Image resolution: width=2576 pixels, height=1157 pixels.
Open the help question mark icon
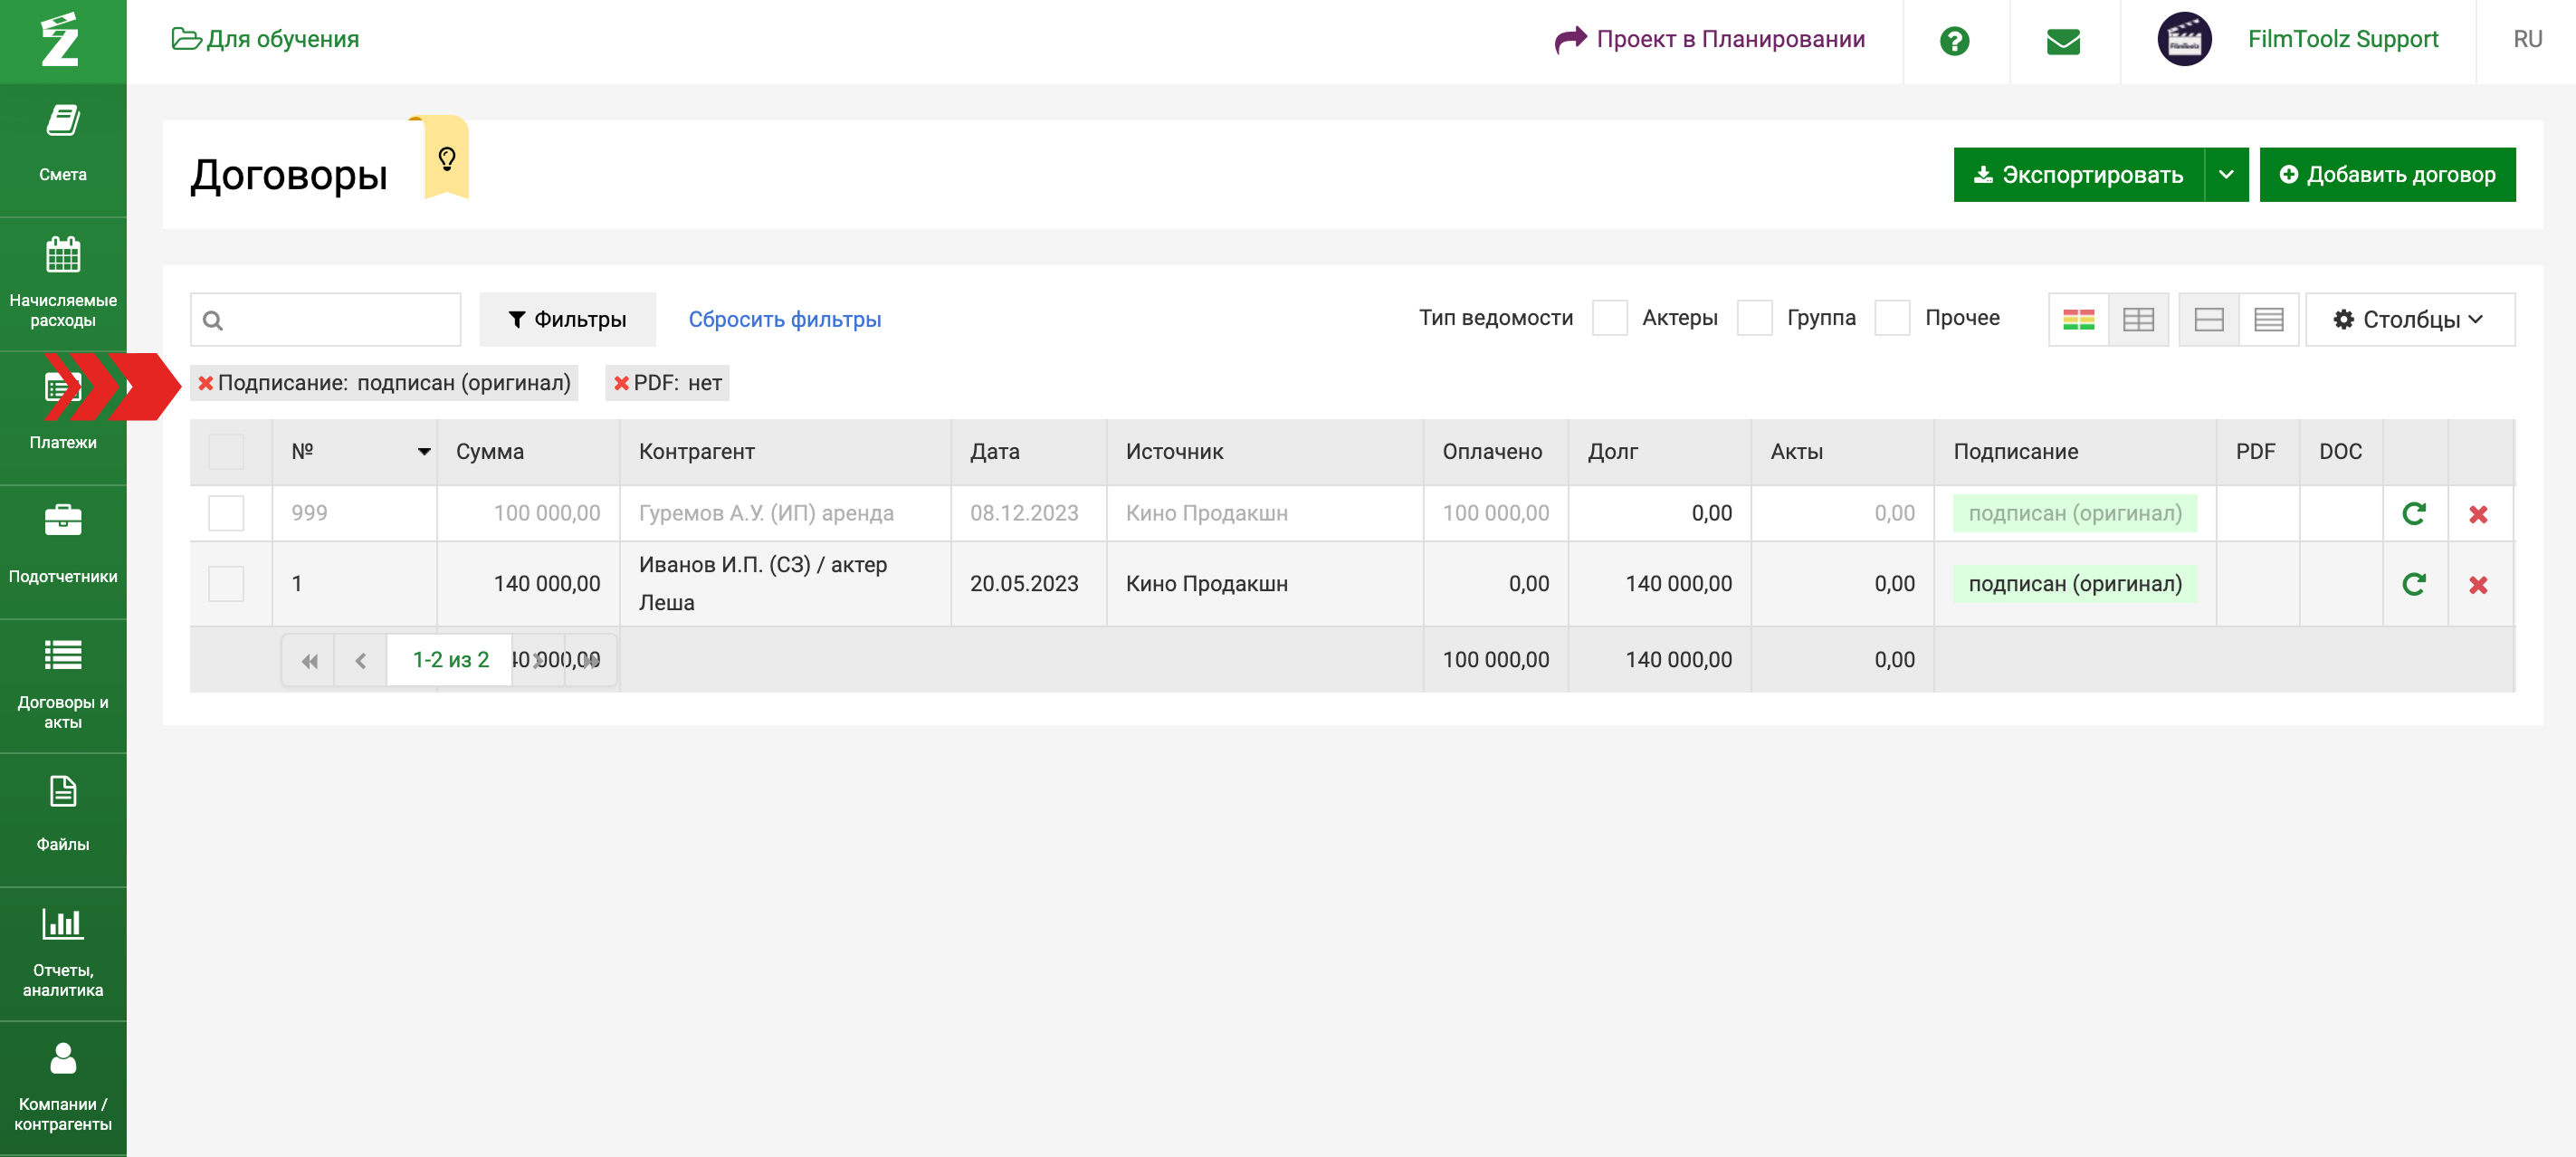click(1954, 41)
